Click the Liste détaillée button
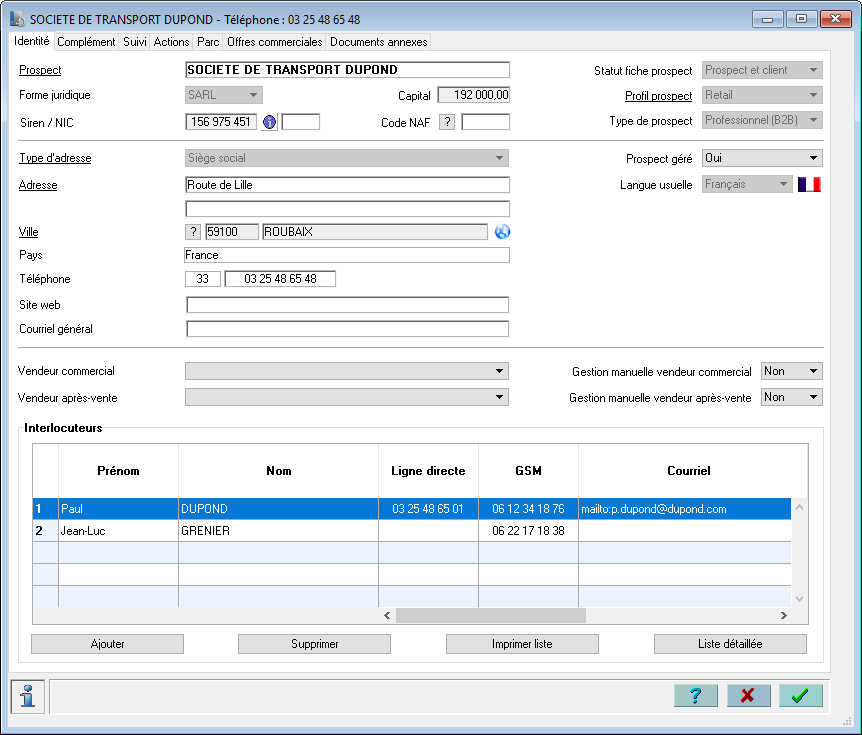 pos(730,644)
